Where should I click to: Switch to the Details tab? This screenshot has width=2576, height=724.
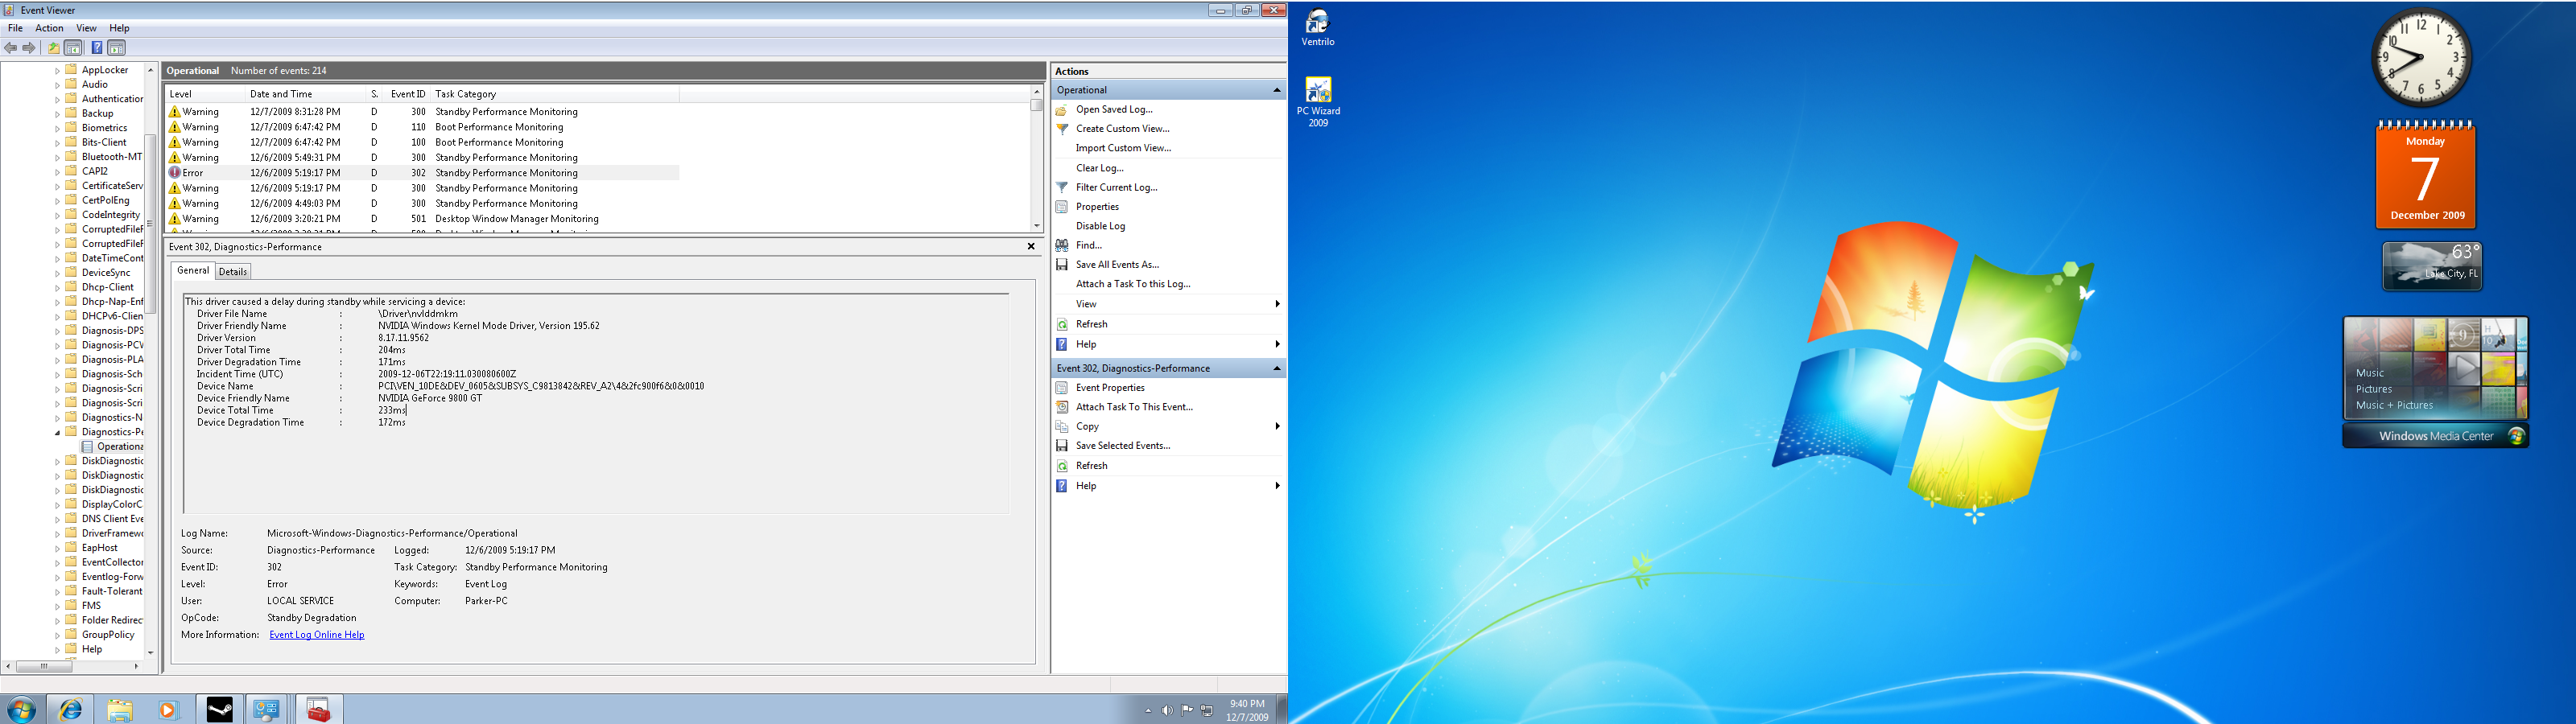click(233, 272)
